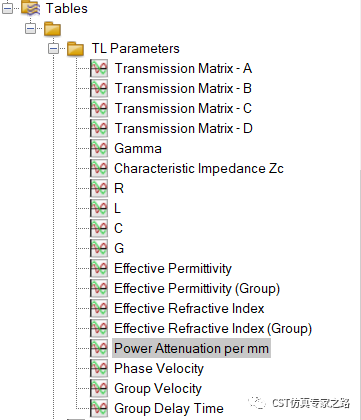
Task: Click the plot icon beside Characteristic Impedance Zc
Action: [x=99, y=168]
